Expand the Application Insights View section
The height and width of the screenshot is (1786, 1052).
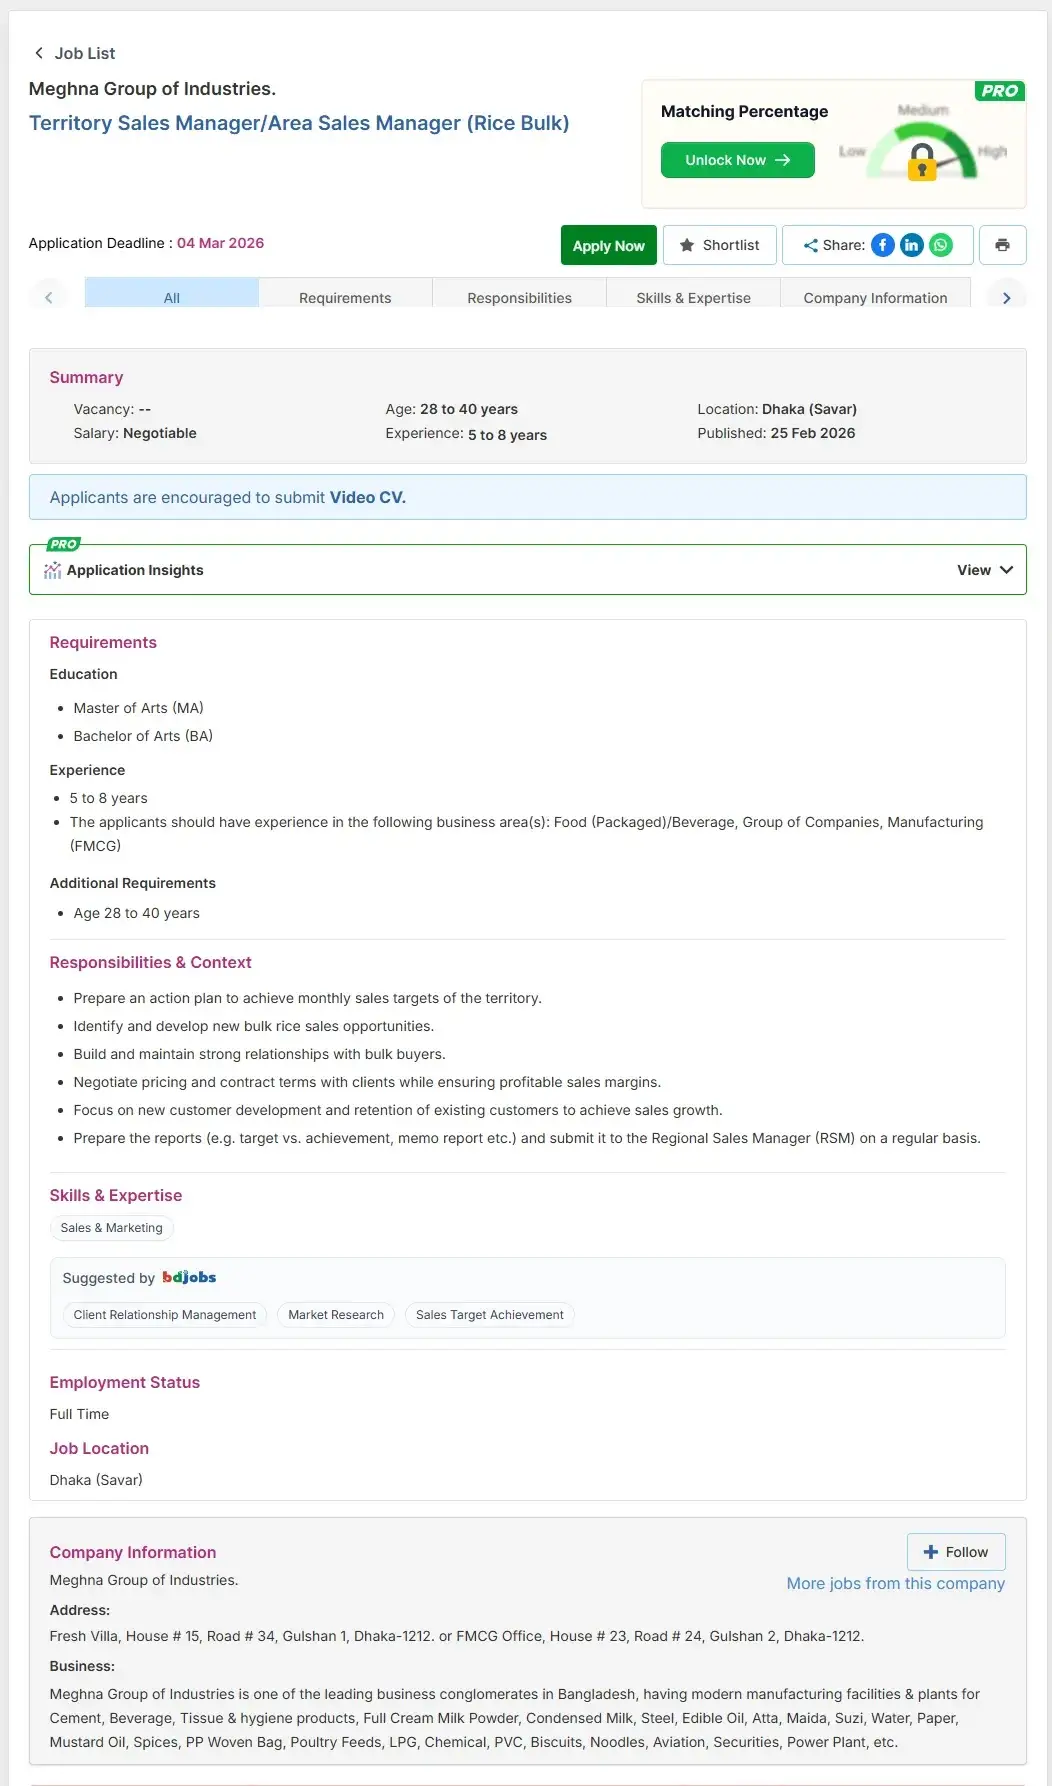984,569
